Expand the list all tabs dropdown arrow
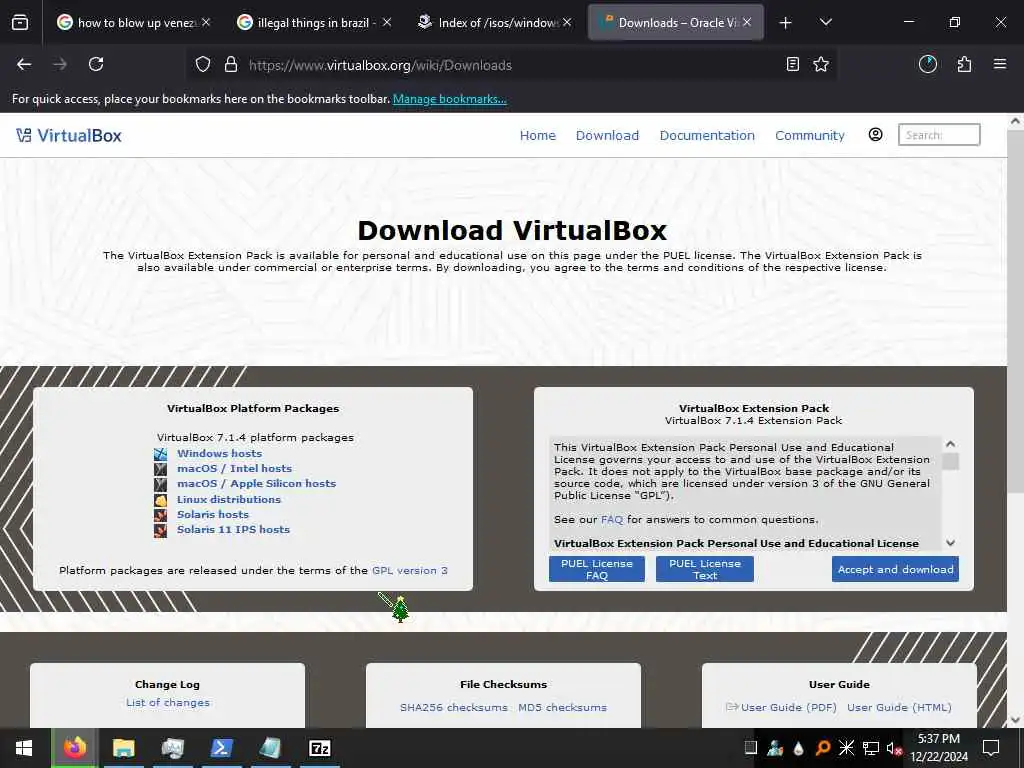Image resolution: width=1024 pixels, height=768 pixels. tap(825, 22)
